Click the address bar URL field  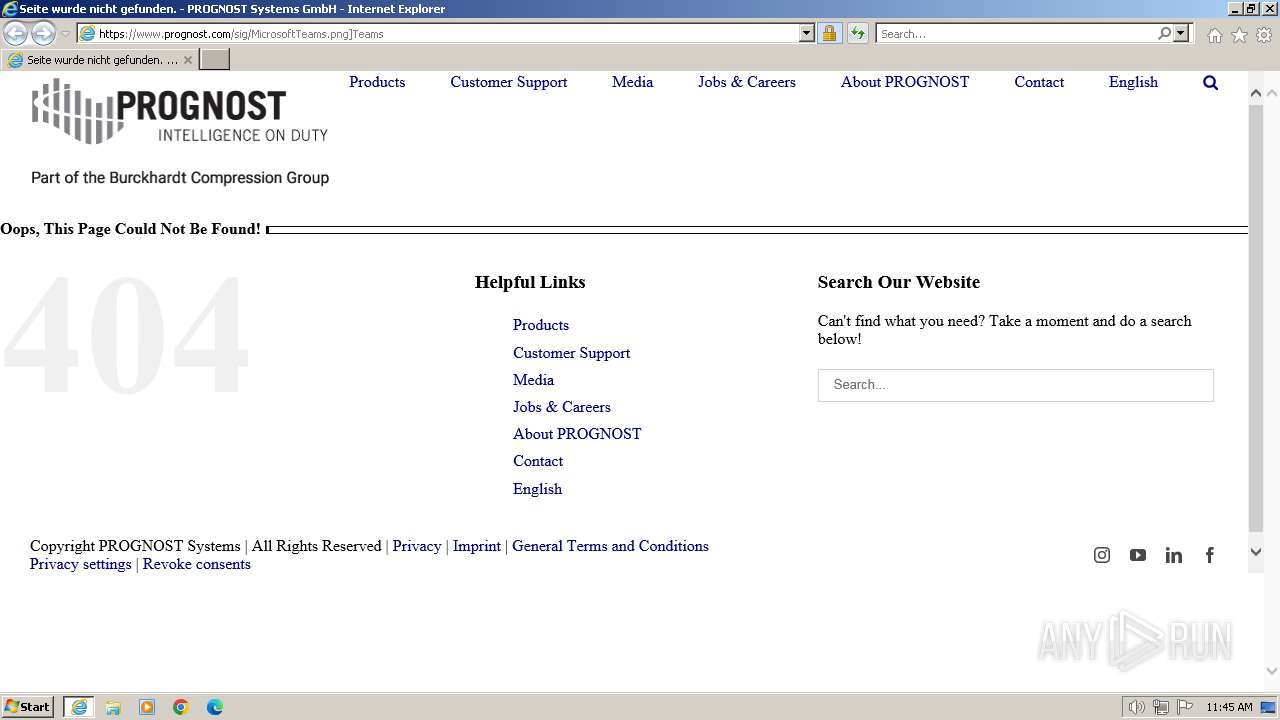point(447,34)
